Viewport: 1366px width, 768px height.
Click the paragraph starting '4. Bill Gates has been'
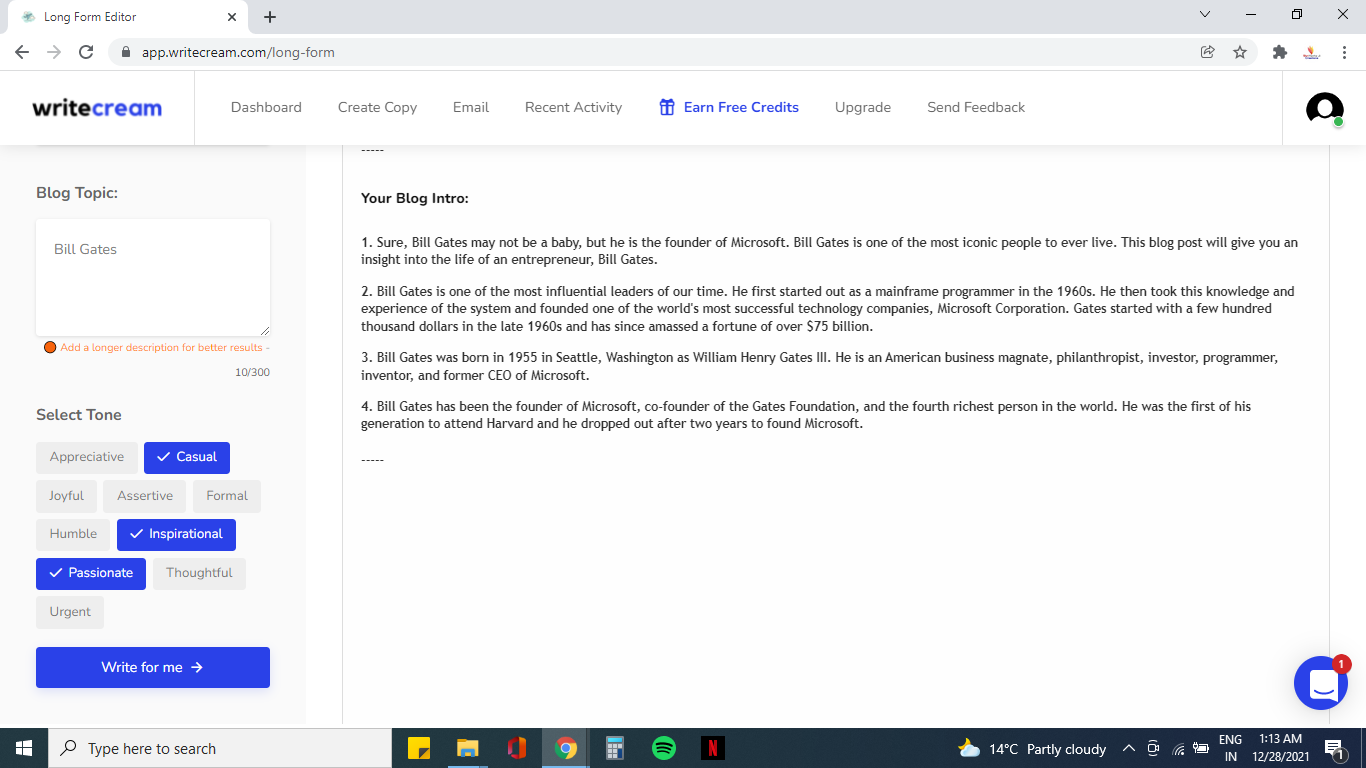(x=806, y=415)
